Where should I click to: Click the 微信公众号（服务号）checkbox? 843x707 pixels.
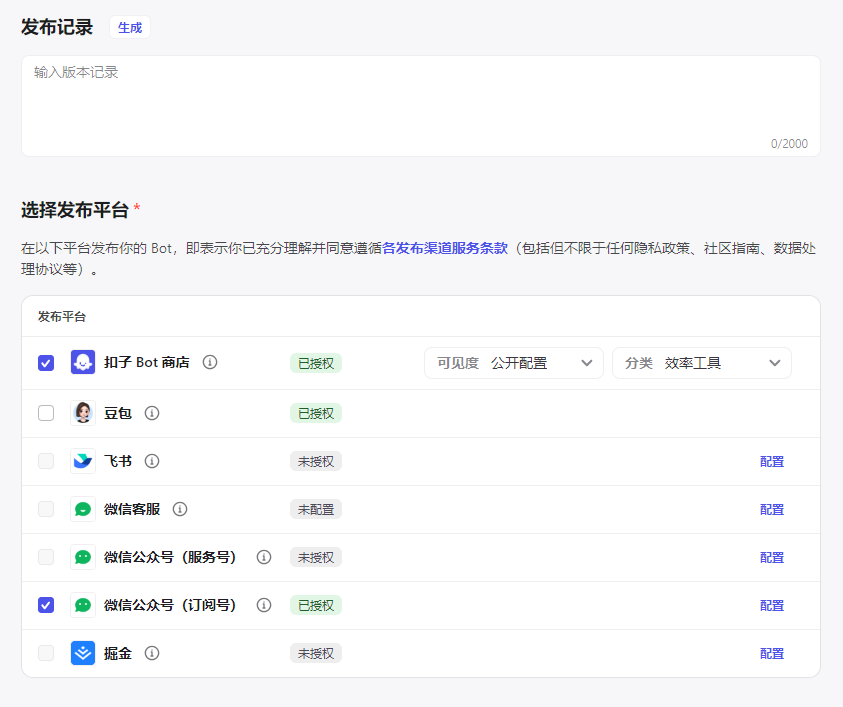coord(46,557)
